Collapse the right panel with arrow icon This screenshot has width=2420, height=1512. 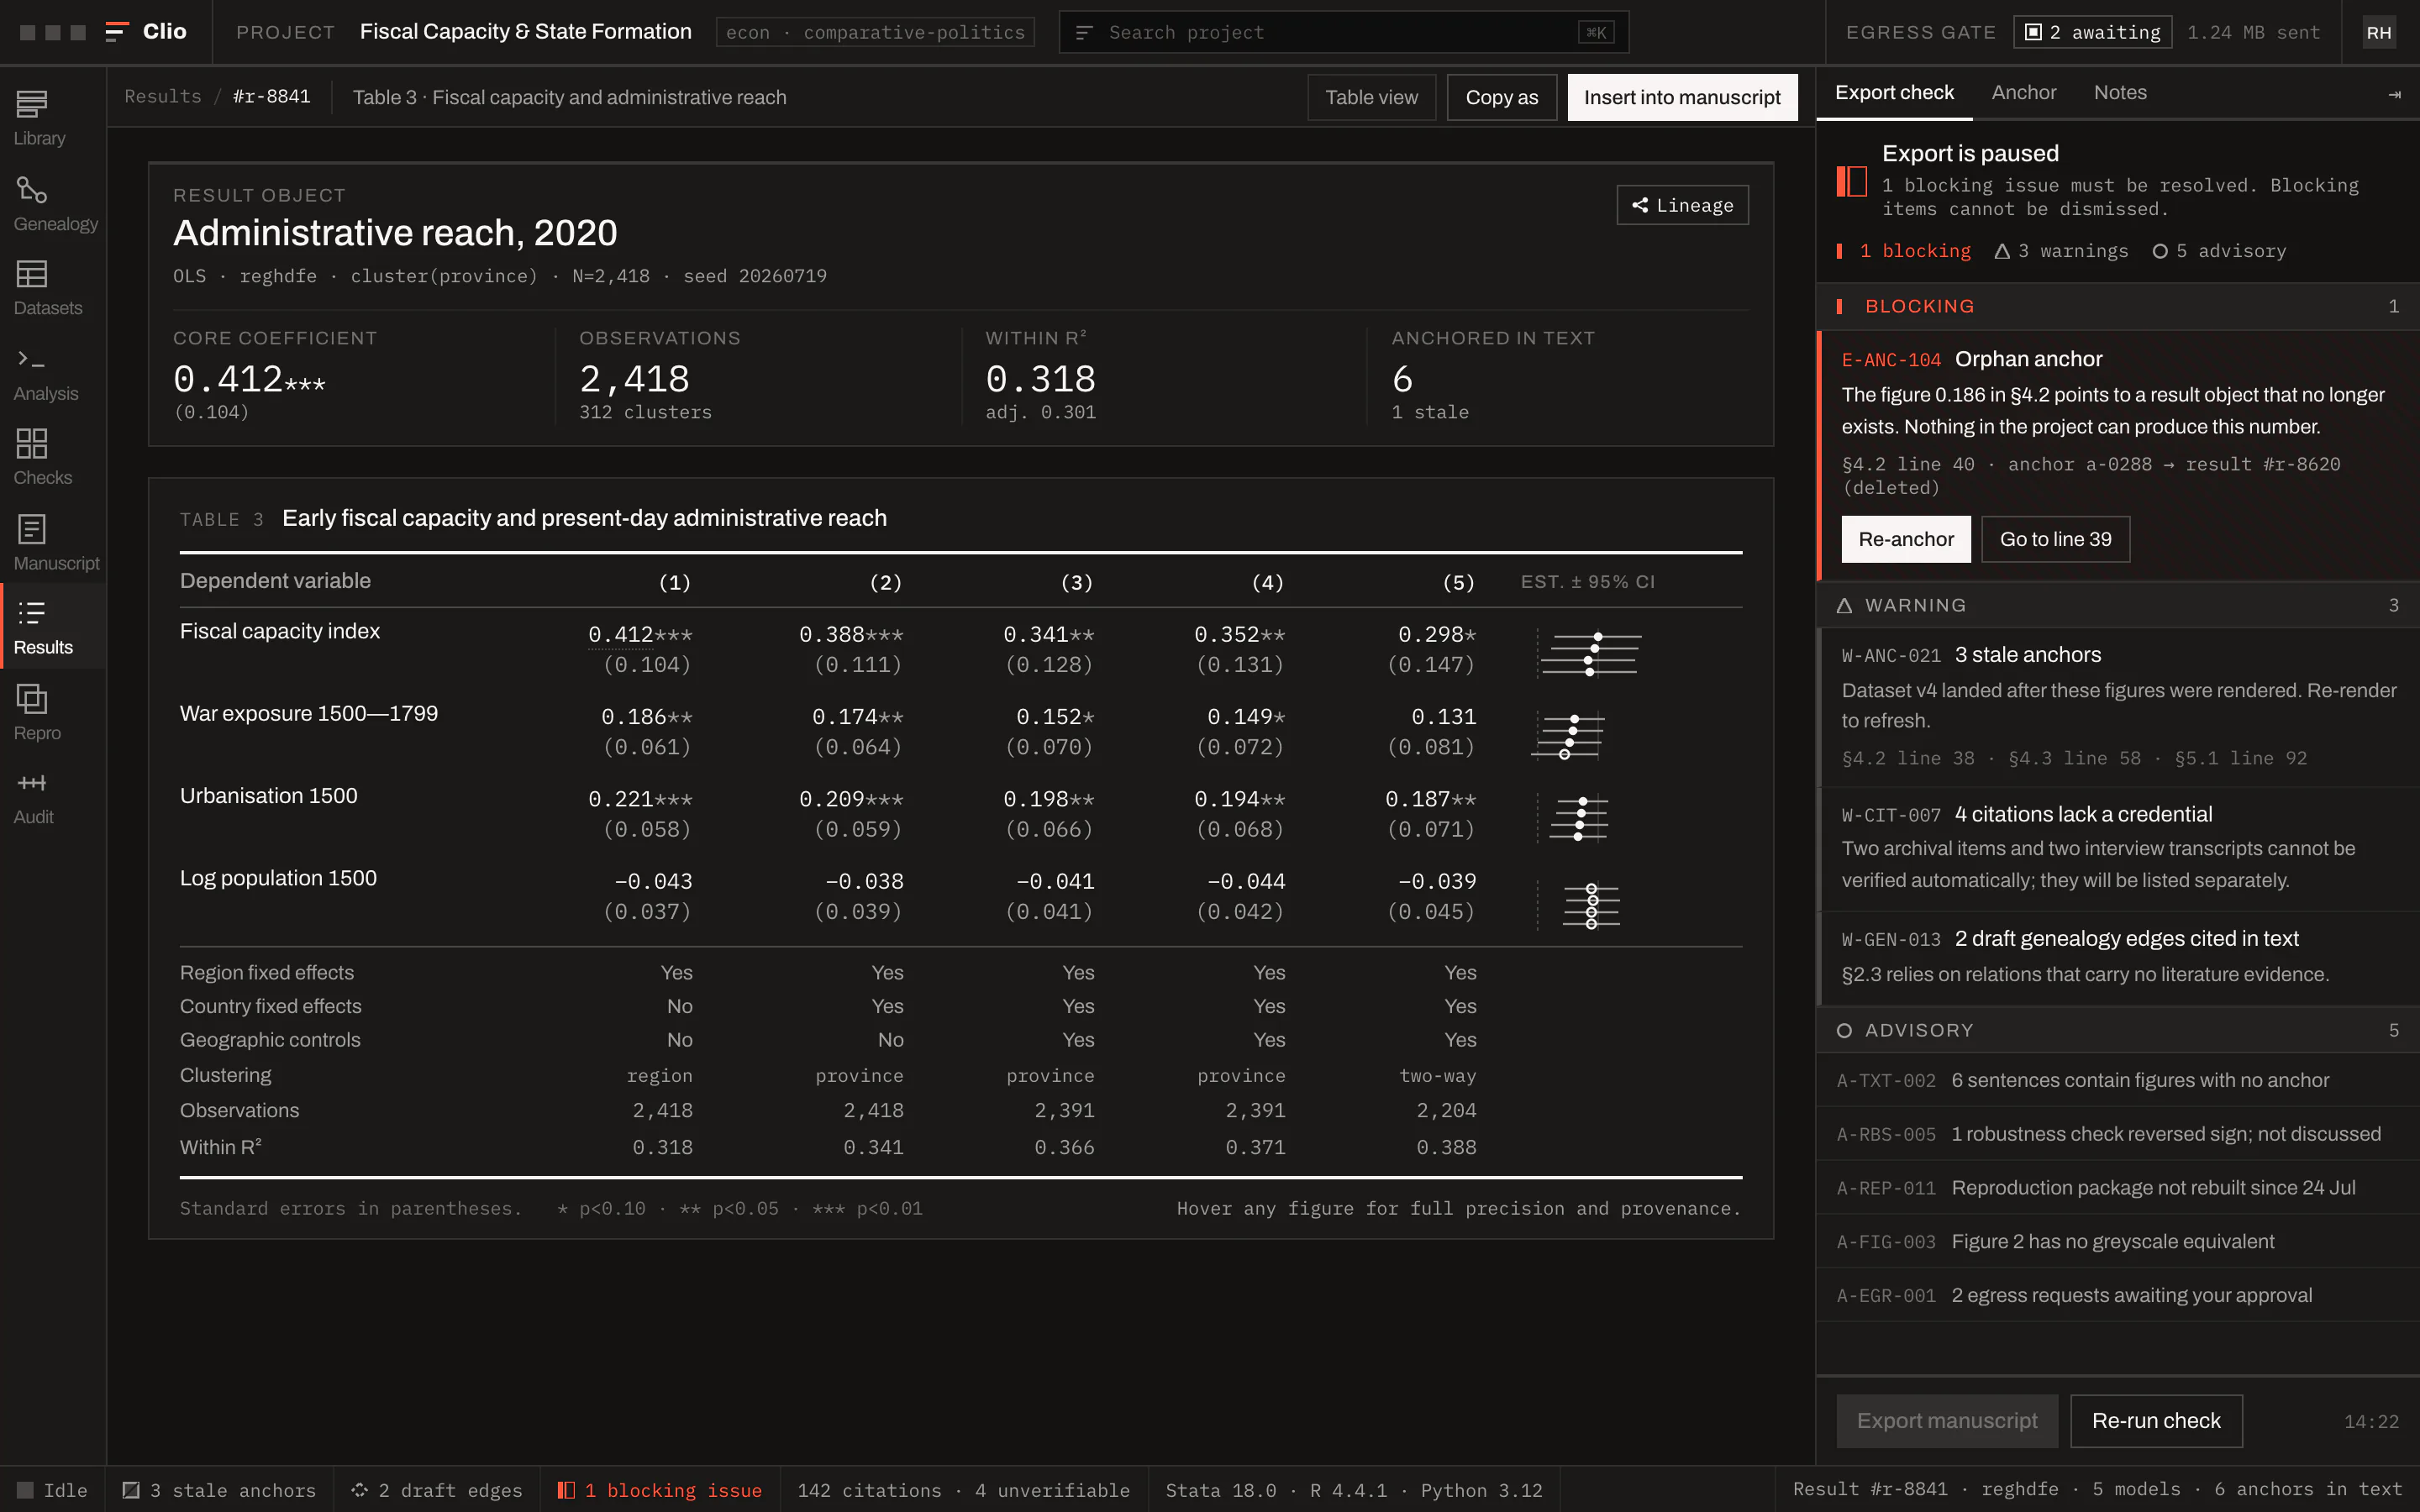[x=2395, y=95]
